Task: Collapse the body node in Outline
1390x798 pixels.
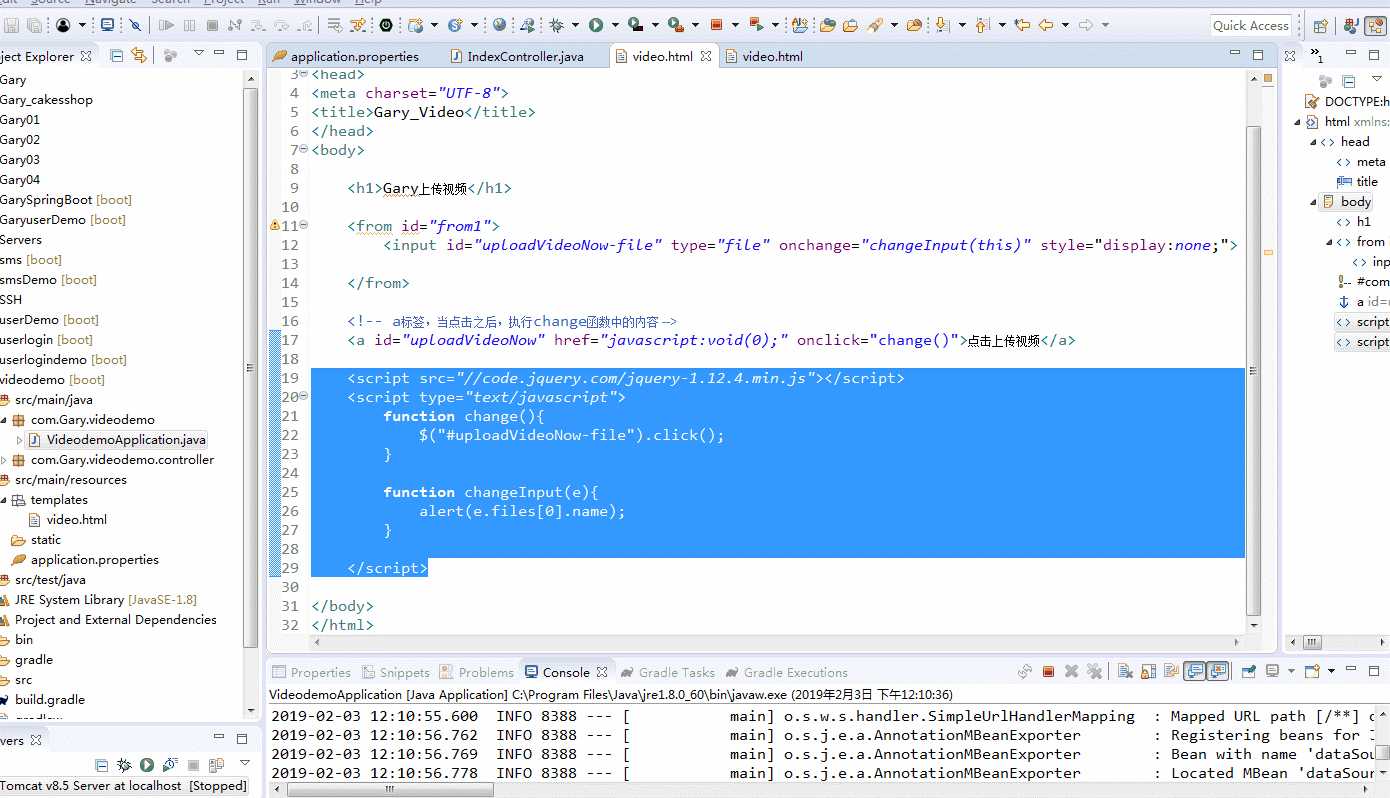Action: 1314,202
